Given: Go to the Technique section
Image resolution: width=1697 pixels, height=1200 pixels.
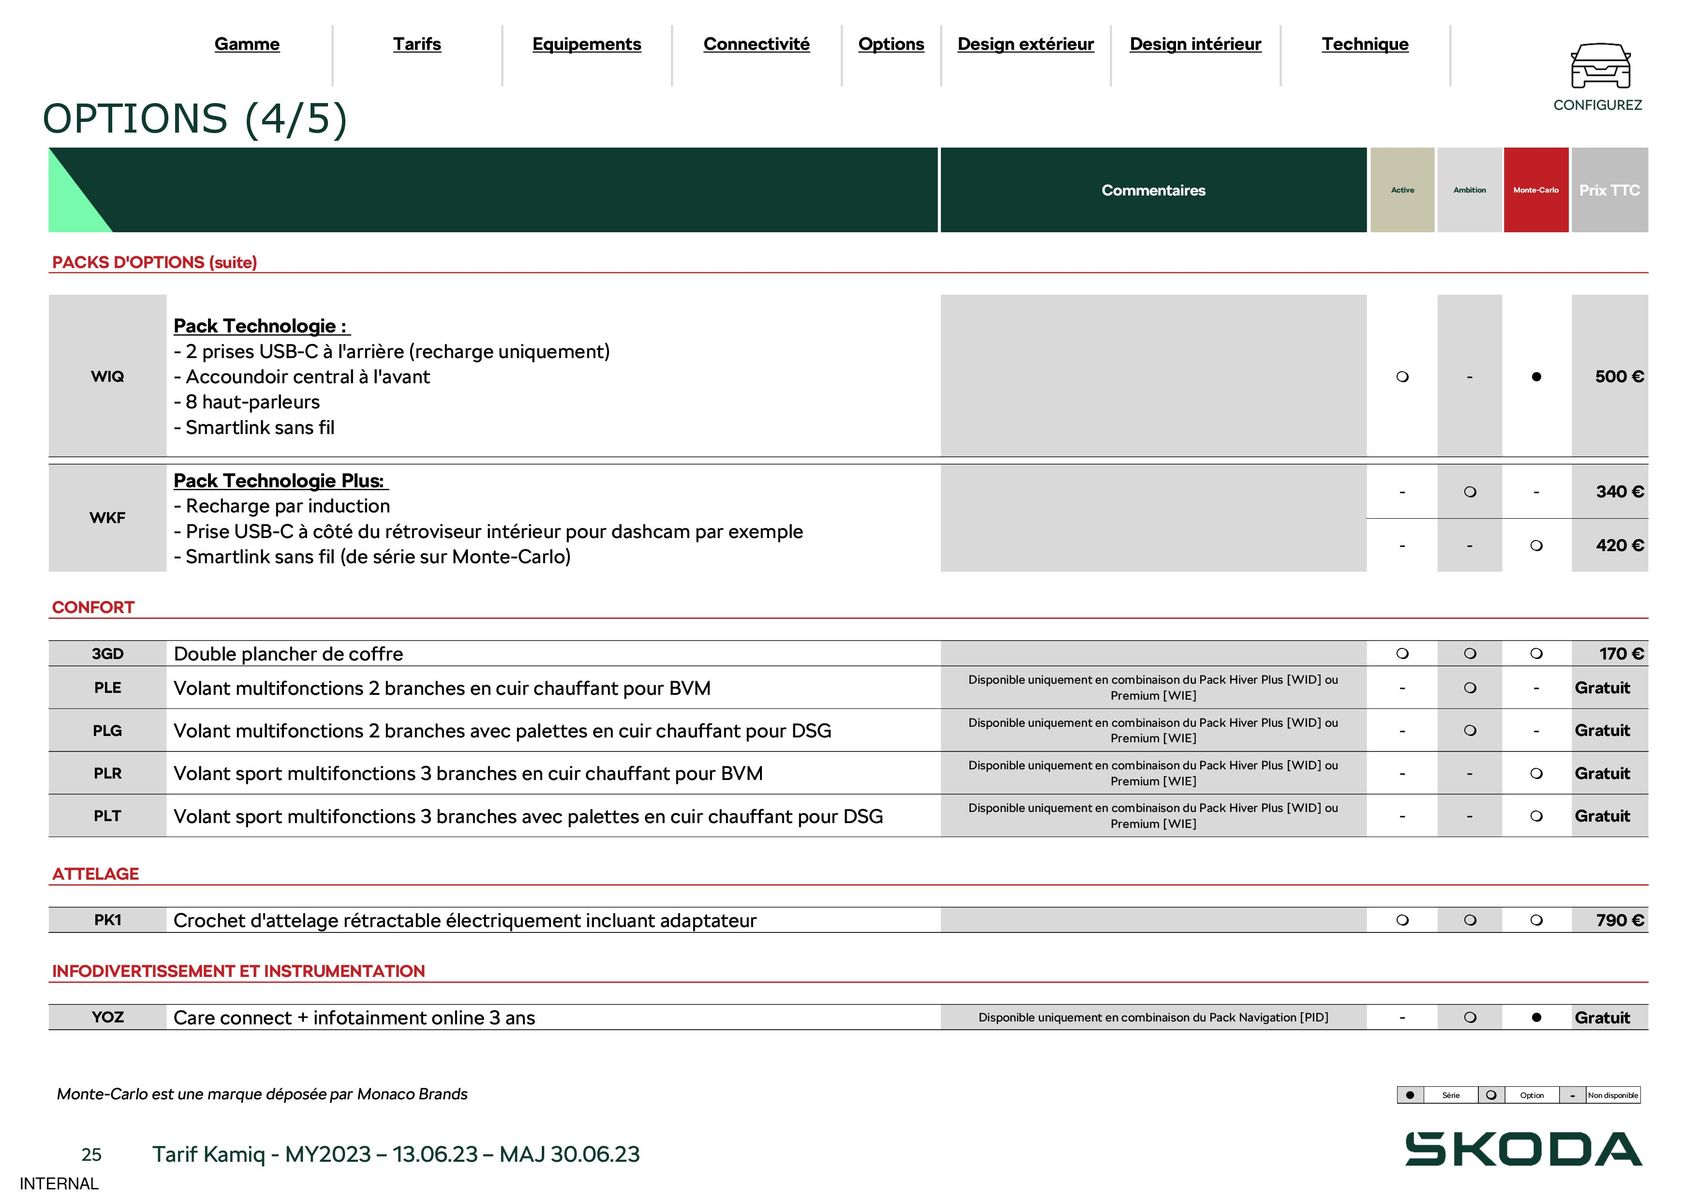Looking at the screenshot, I should pos(1365,44).
